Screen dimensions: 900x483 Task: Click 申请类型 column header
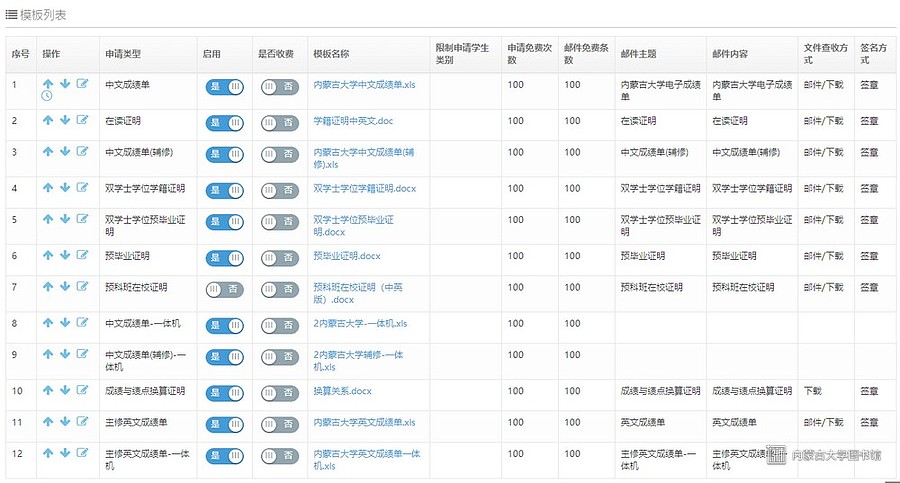click(x=123, y=54)
